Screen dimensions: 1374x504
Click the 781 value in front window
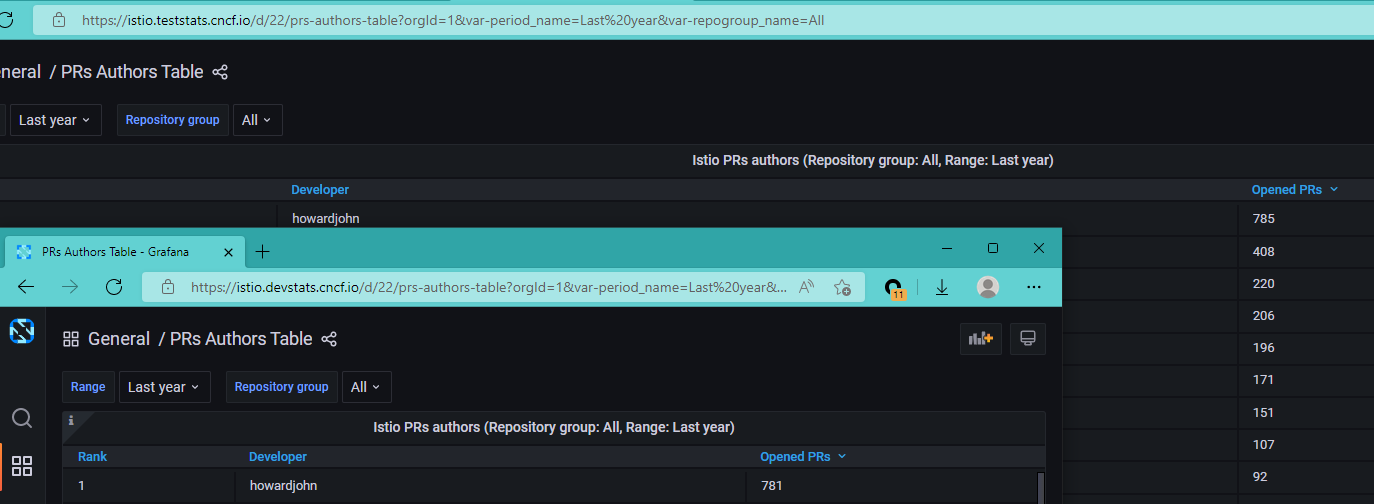772,486
